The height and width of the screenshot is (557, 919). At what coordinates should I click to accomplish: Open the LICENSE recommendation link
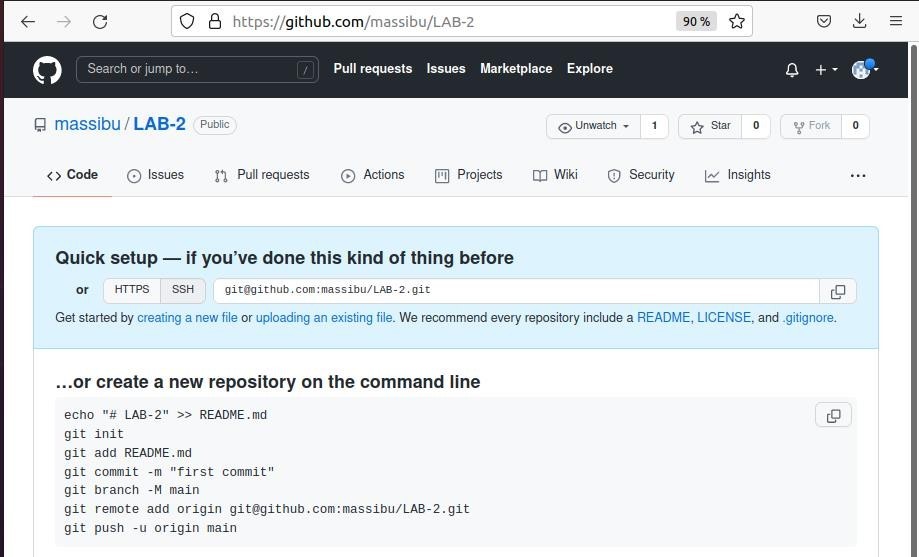pyautogui.click(x=724, y=318)
